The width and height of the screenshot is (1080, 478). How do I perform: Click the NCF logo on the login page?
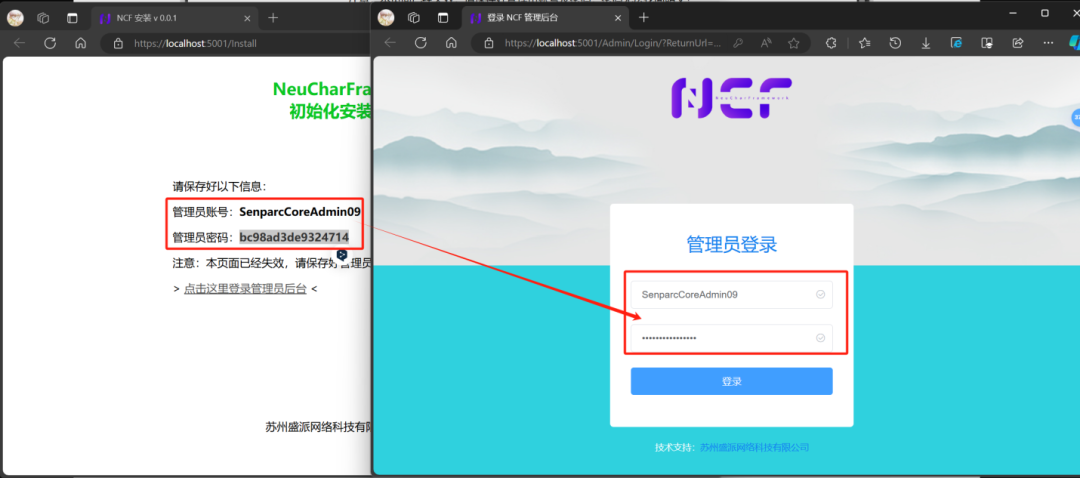731,98
